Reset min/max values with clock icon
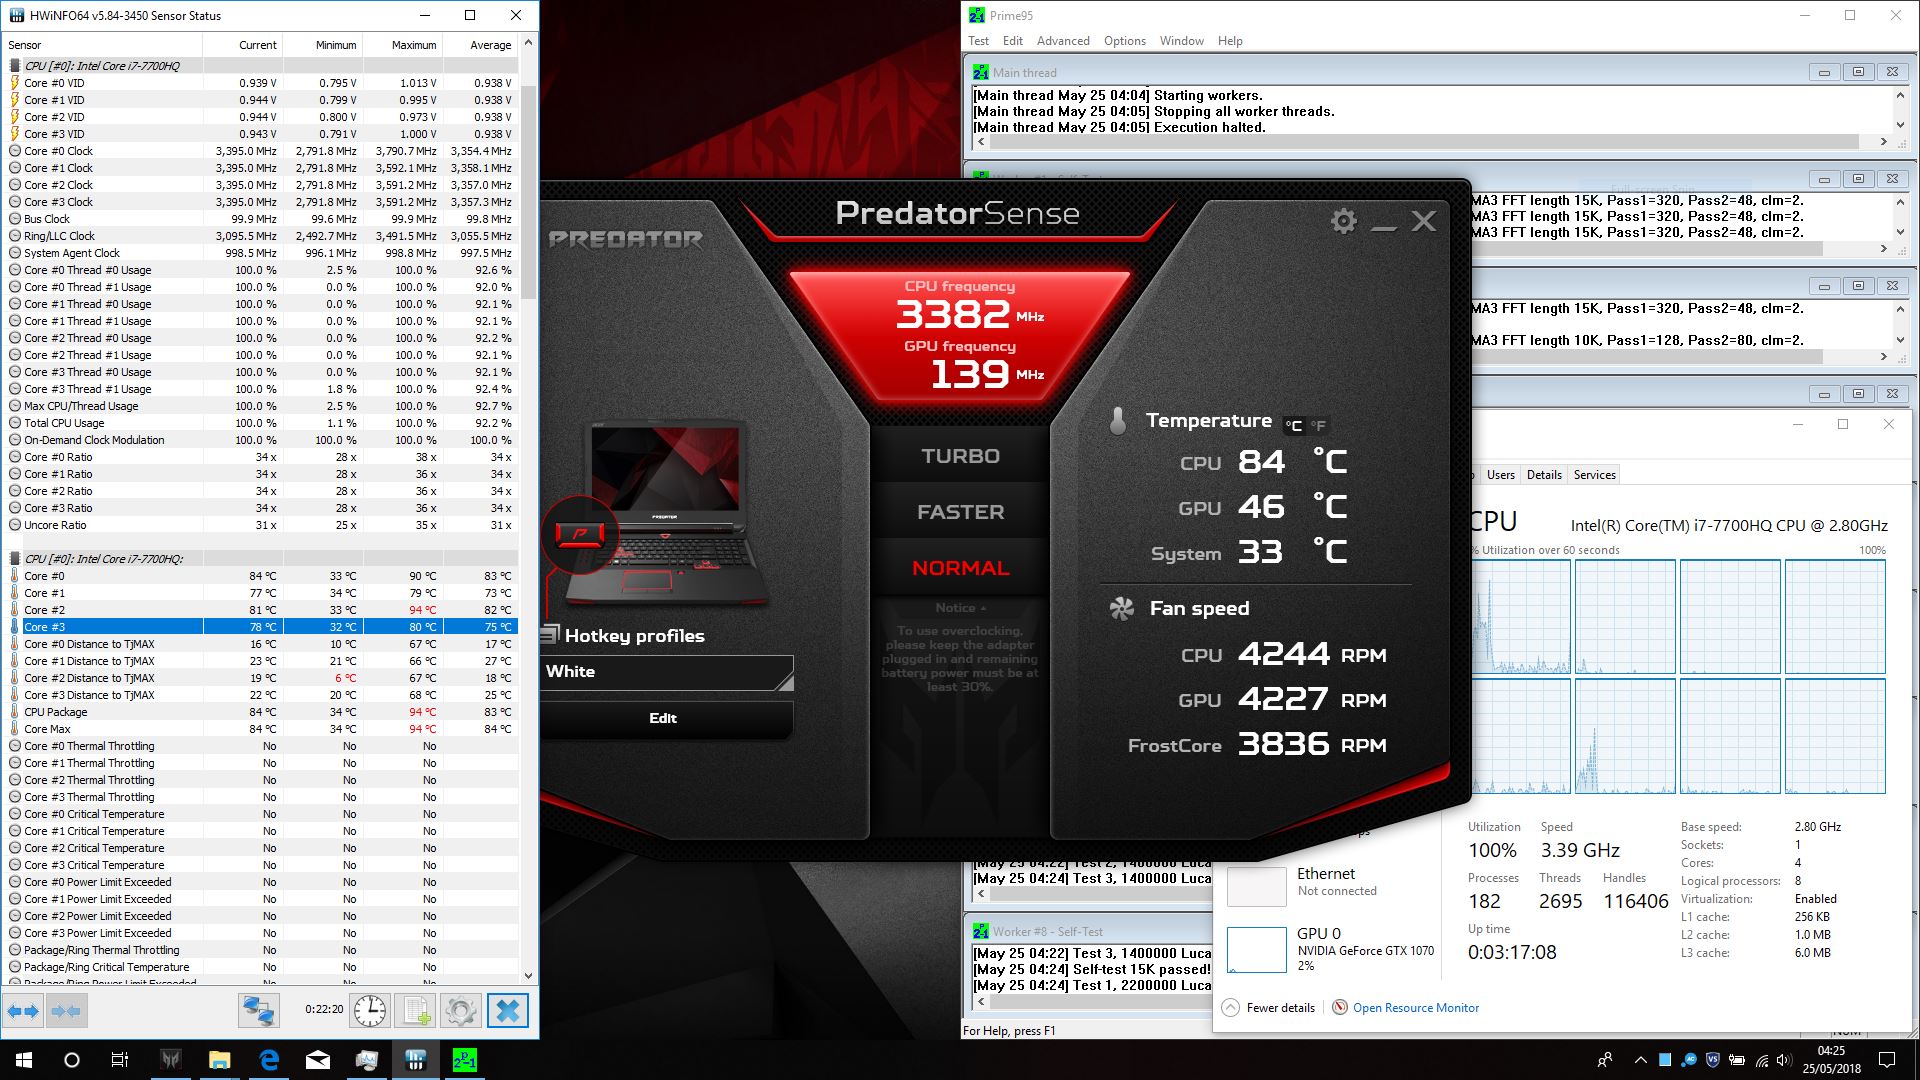 coord(370,1011)
